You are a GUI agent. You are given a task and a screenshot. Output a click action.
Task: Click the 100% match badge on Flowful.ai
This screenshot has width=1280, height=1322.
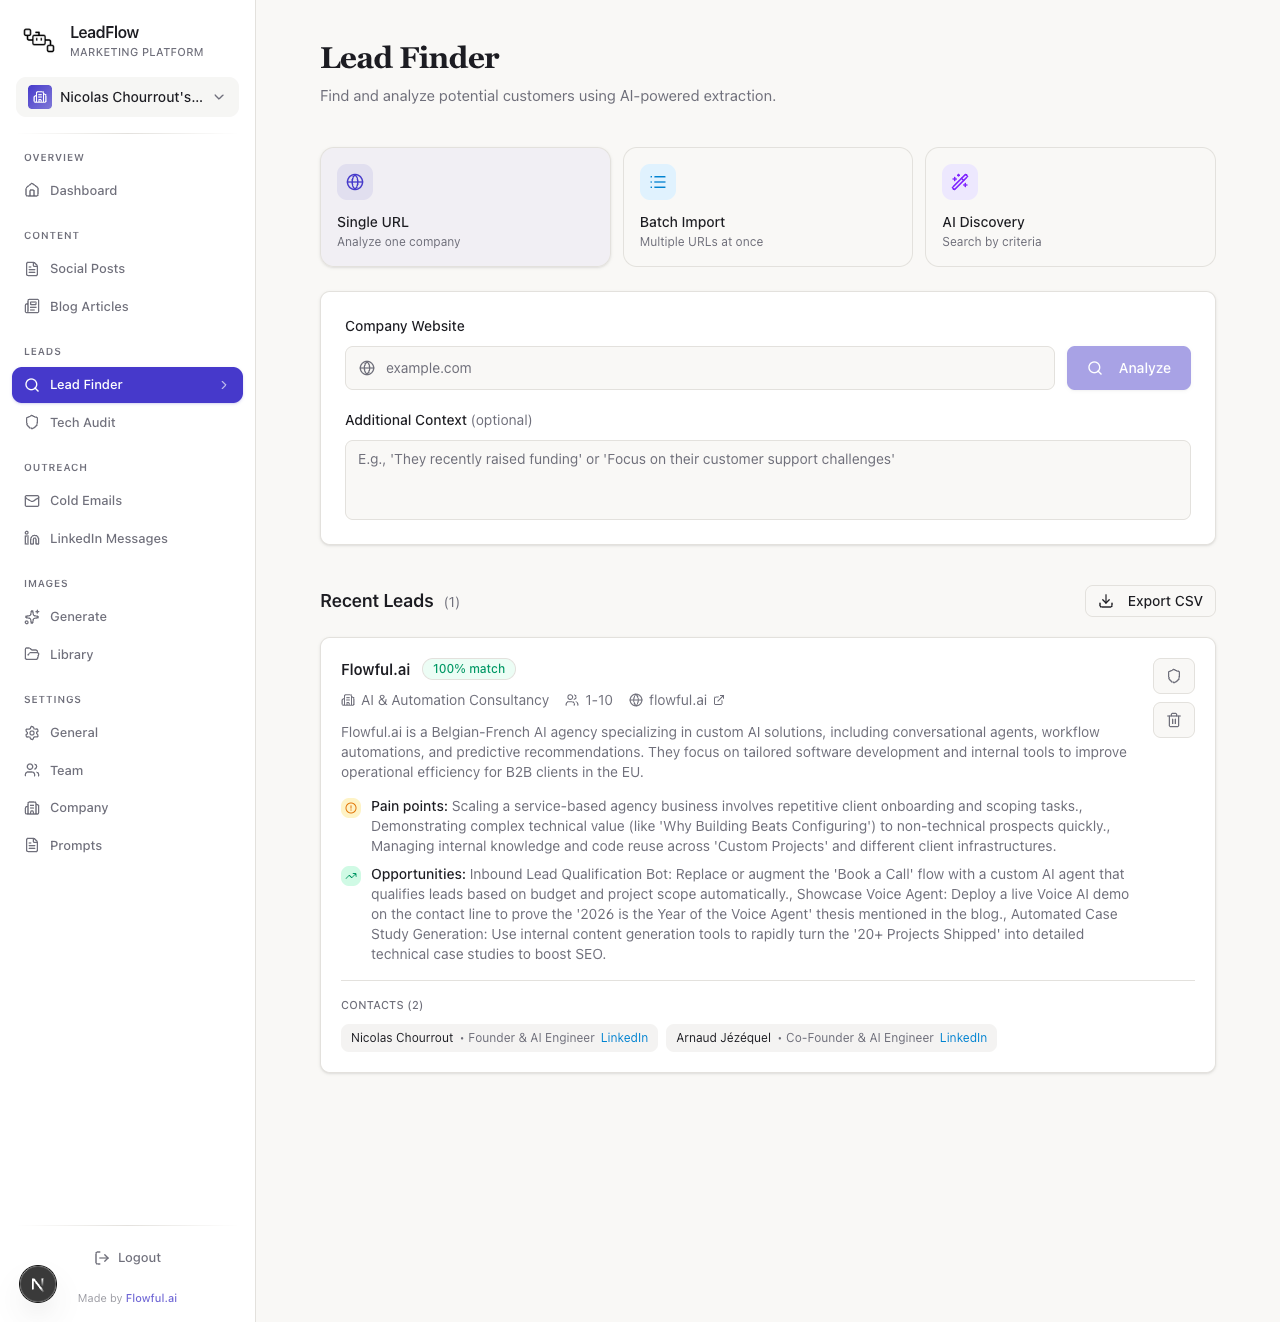[469, 669]
